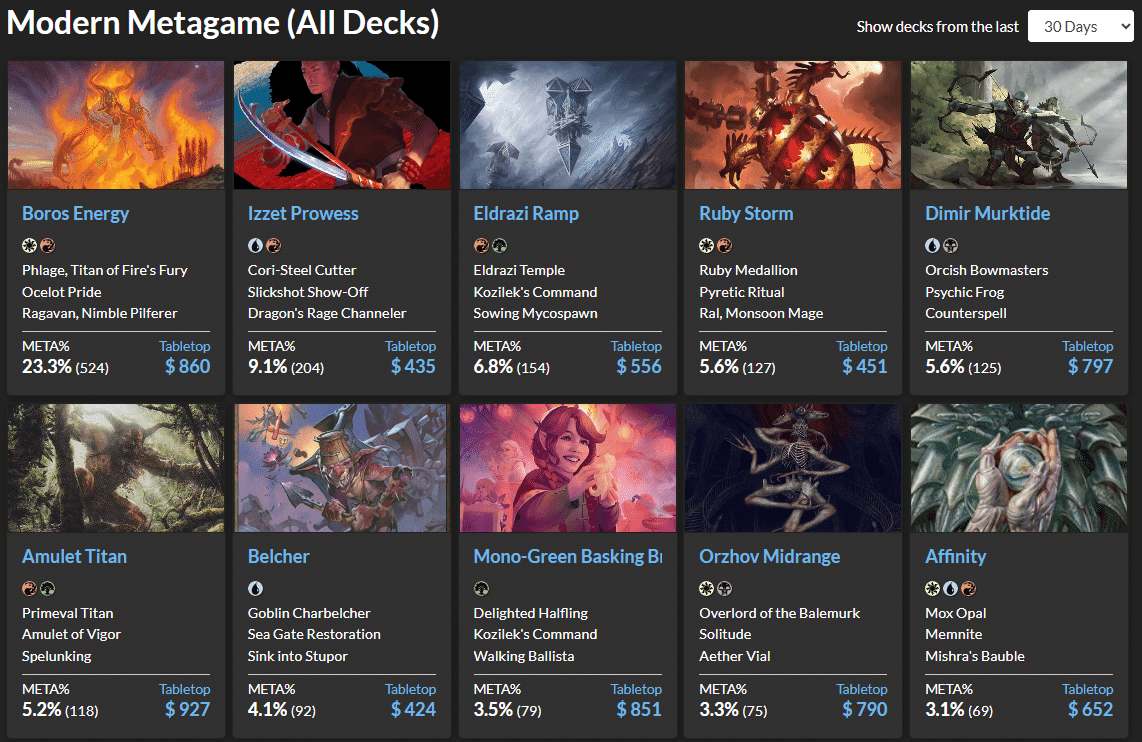Image resolution: width=1142 pixels, height=742 pixels.
Task: Click the white mana icon under Boros Energy
Action: tap(29, 245)
